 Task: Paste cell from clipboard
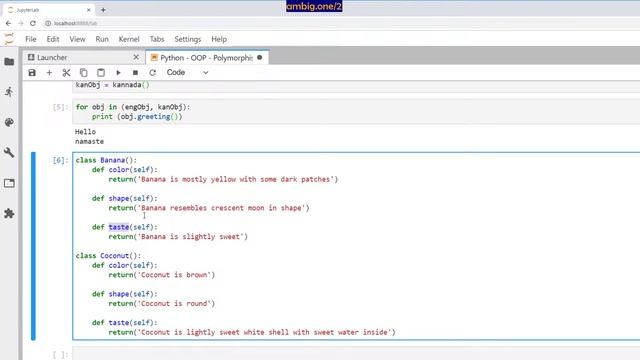click(101, 73)
